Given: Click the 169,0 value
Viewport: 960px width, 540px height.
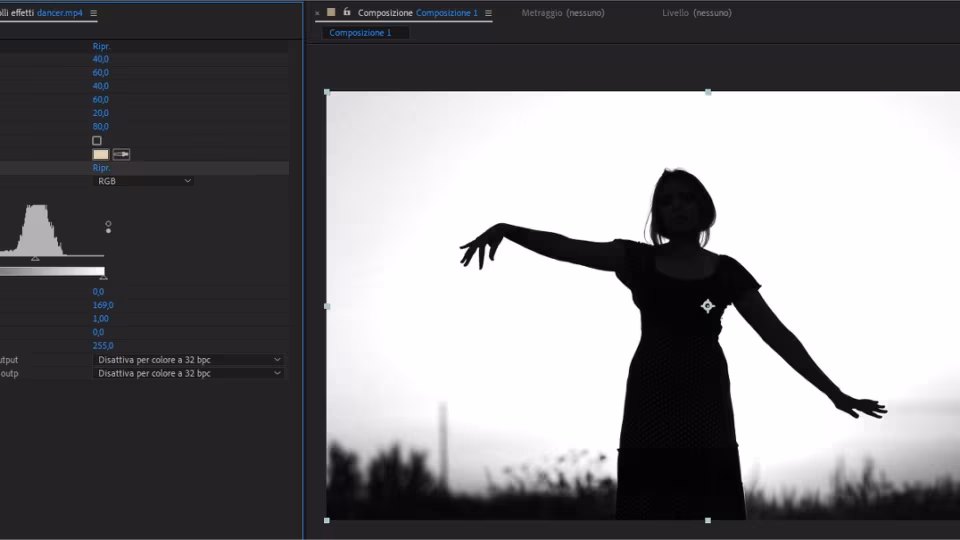Looking at the screenshot, I should coord(103,305).
